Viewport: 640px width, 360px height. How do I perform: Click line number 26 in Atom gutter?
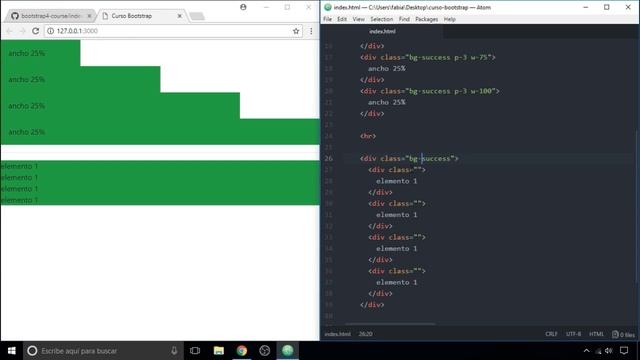click(x=329, y=158)
